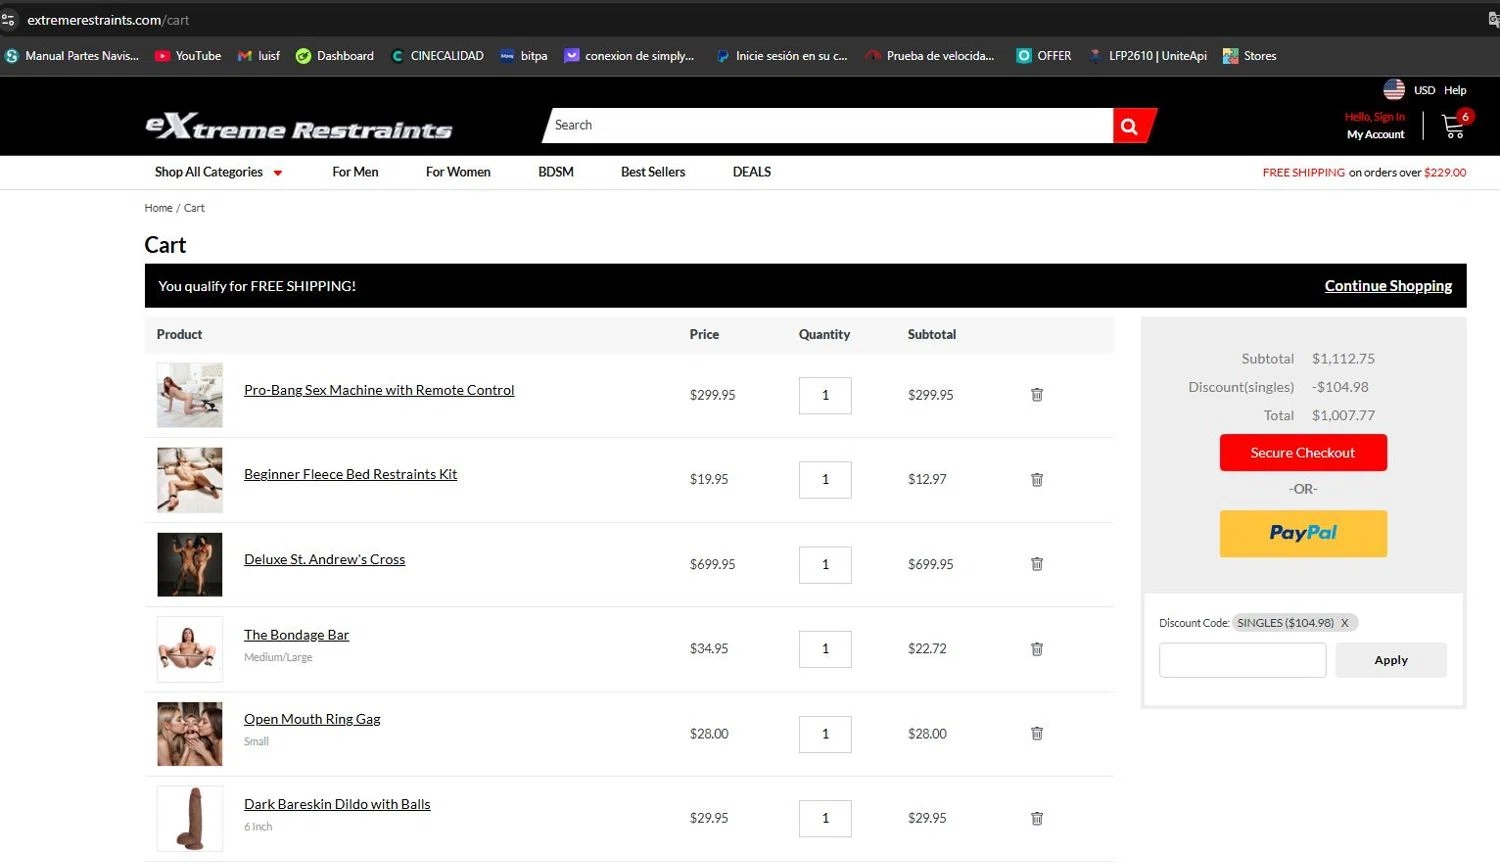The height and width of the screenshot is (865, 1500).
Task: Click the Help link
Action: 1455,90
